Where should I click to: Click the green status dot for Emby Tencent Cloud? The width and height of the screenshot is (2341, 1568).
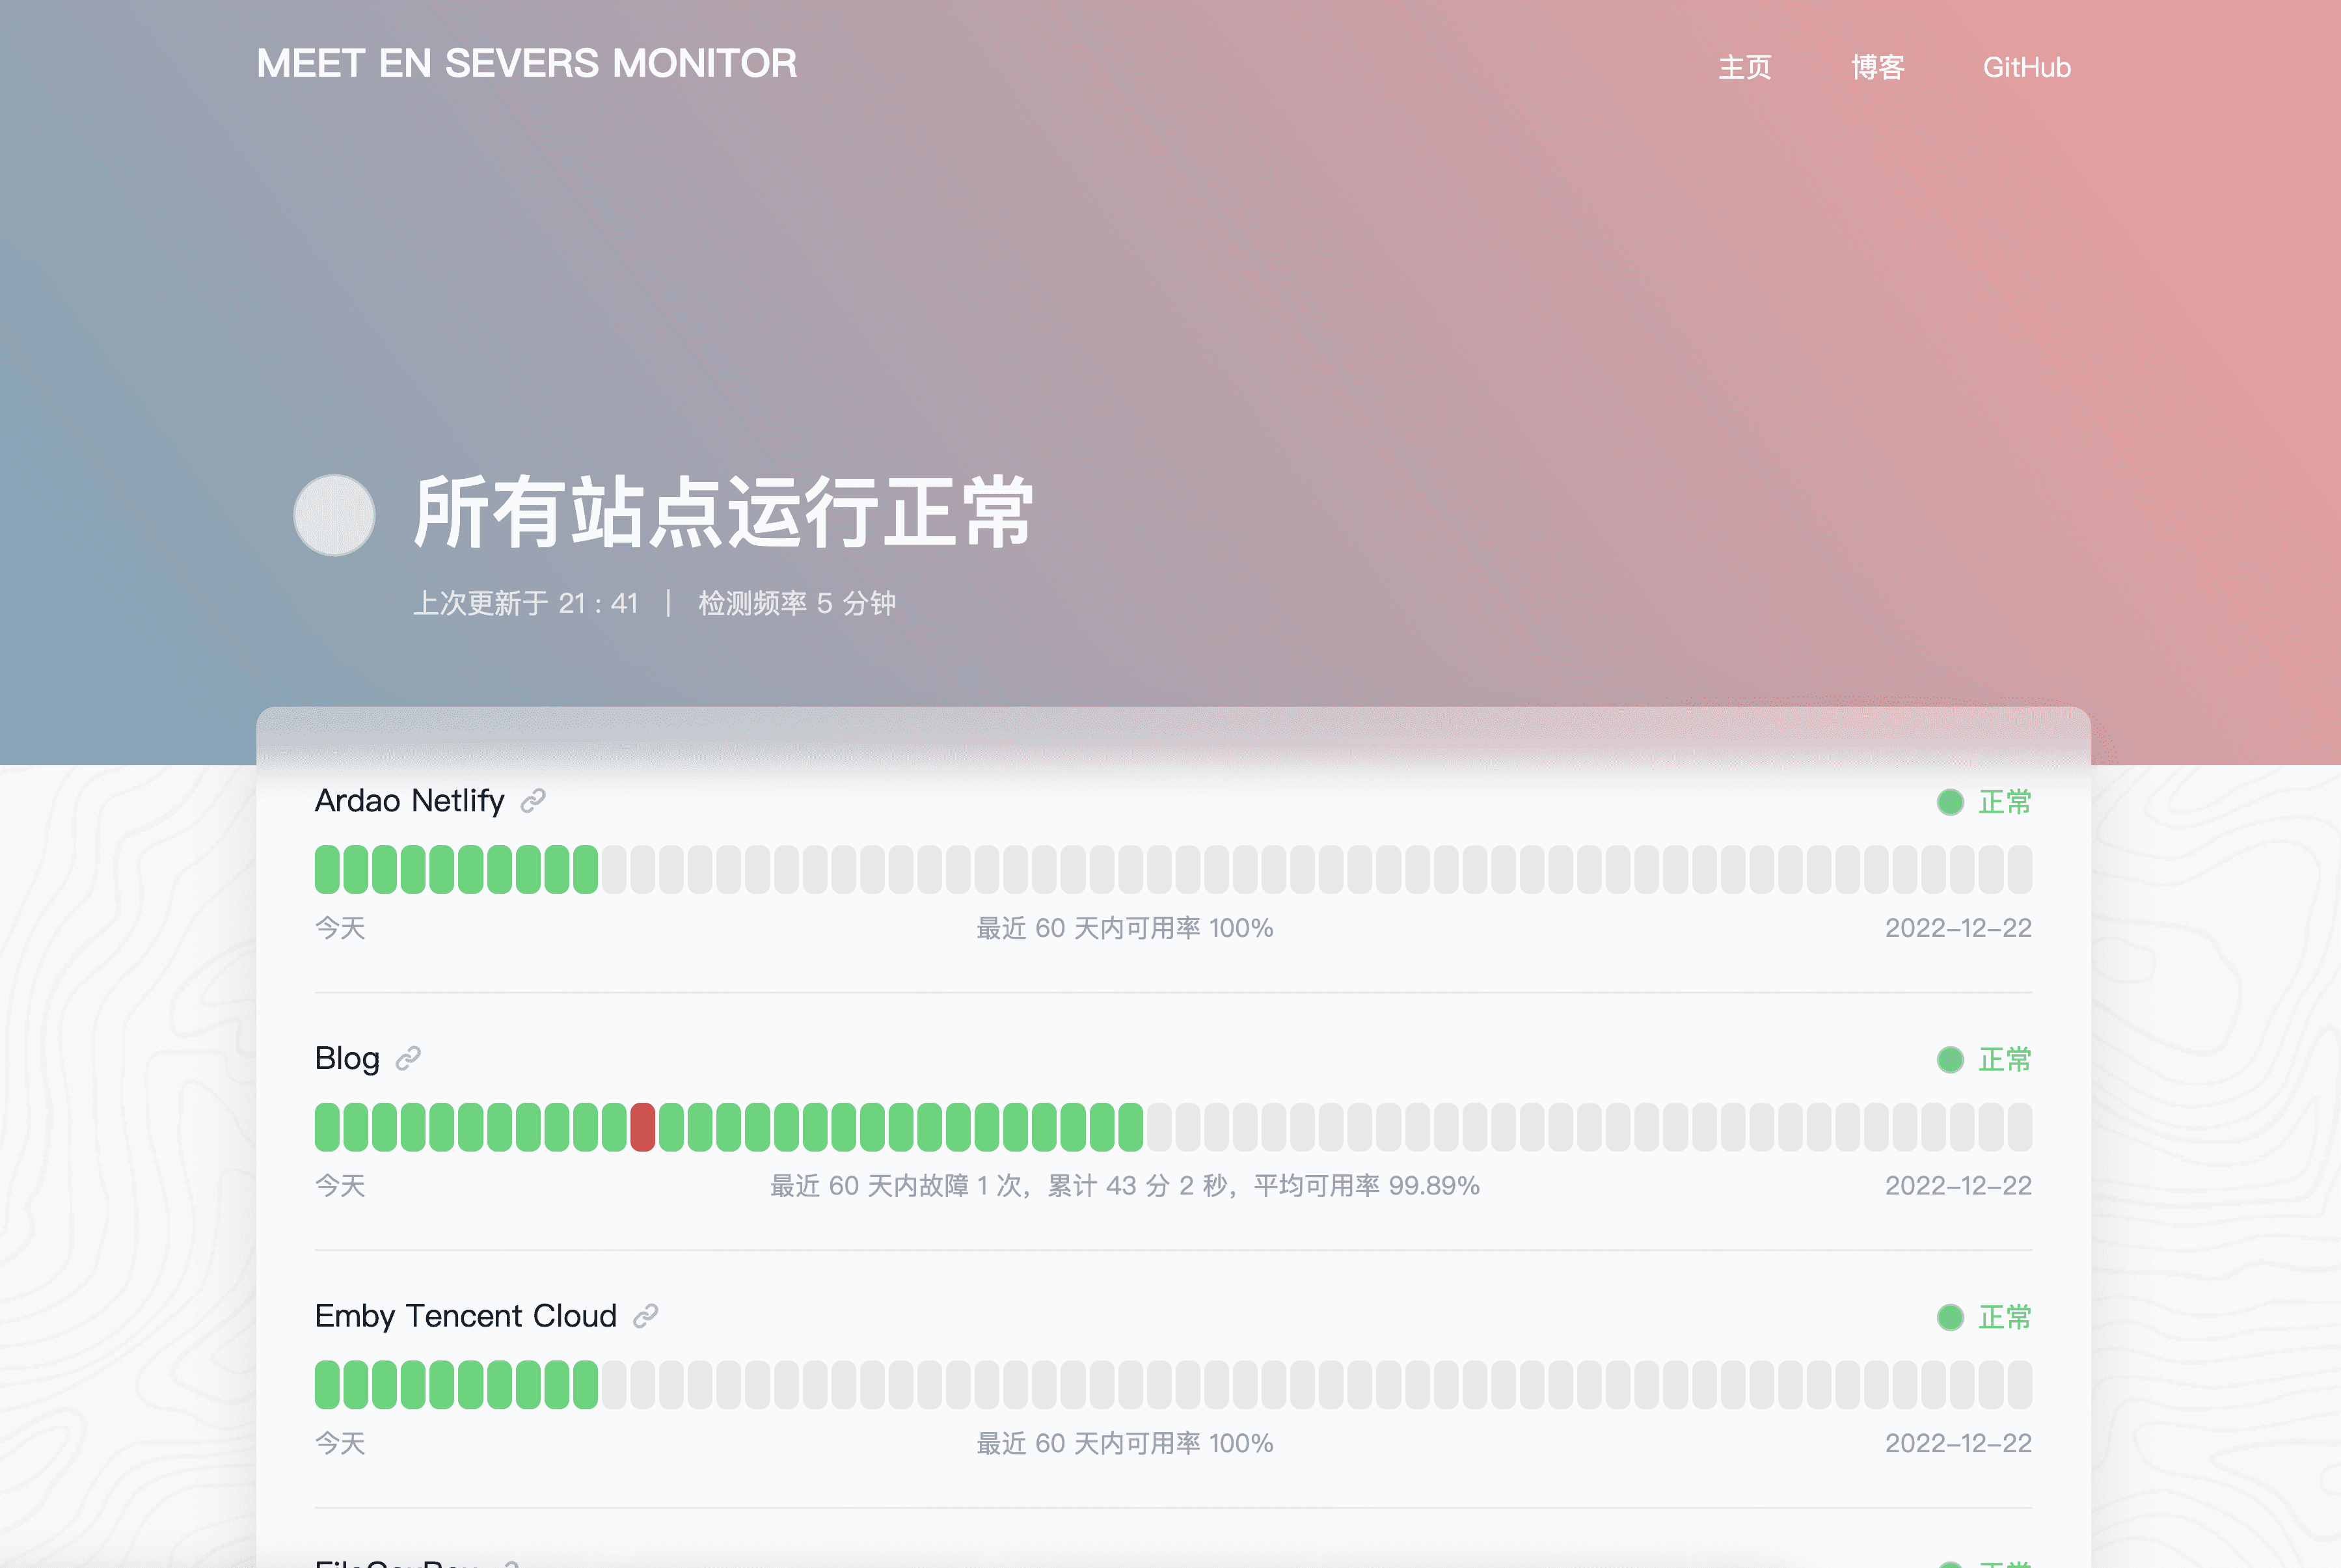coord(1950,1317)
